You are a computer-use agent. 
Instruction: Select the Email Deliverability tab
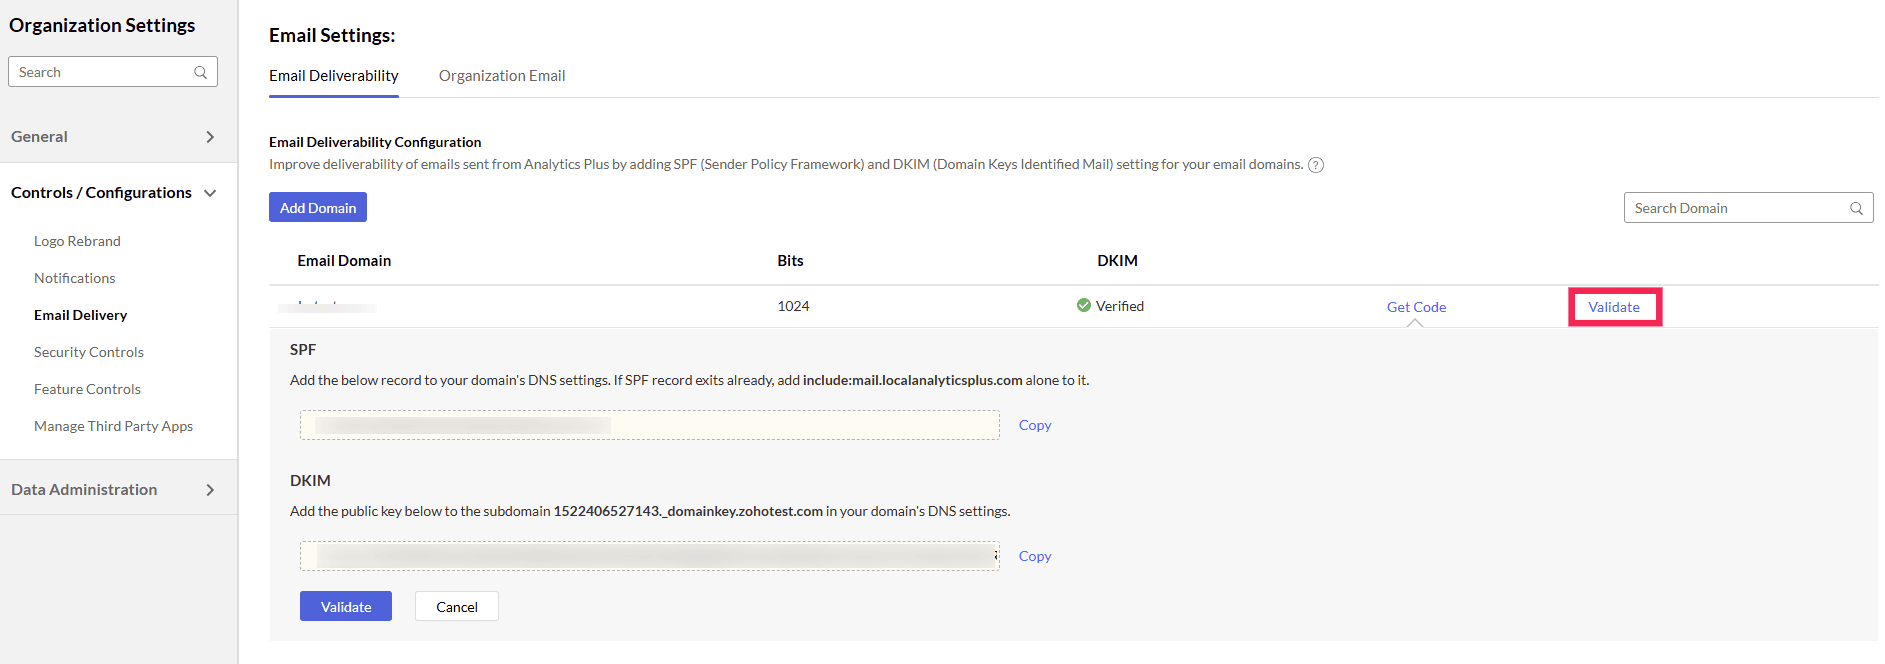pyautogui.click(x=333, y=76)
